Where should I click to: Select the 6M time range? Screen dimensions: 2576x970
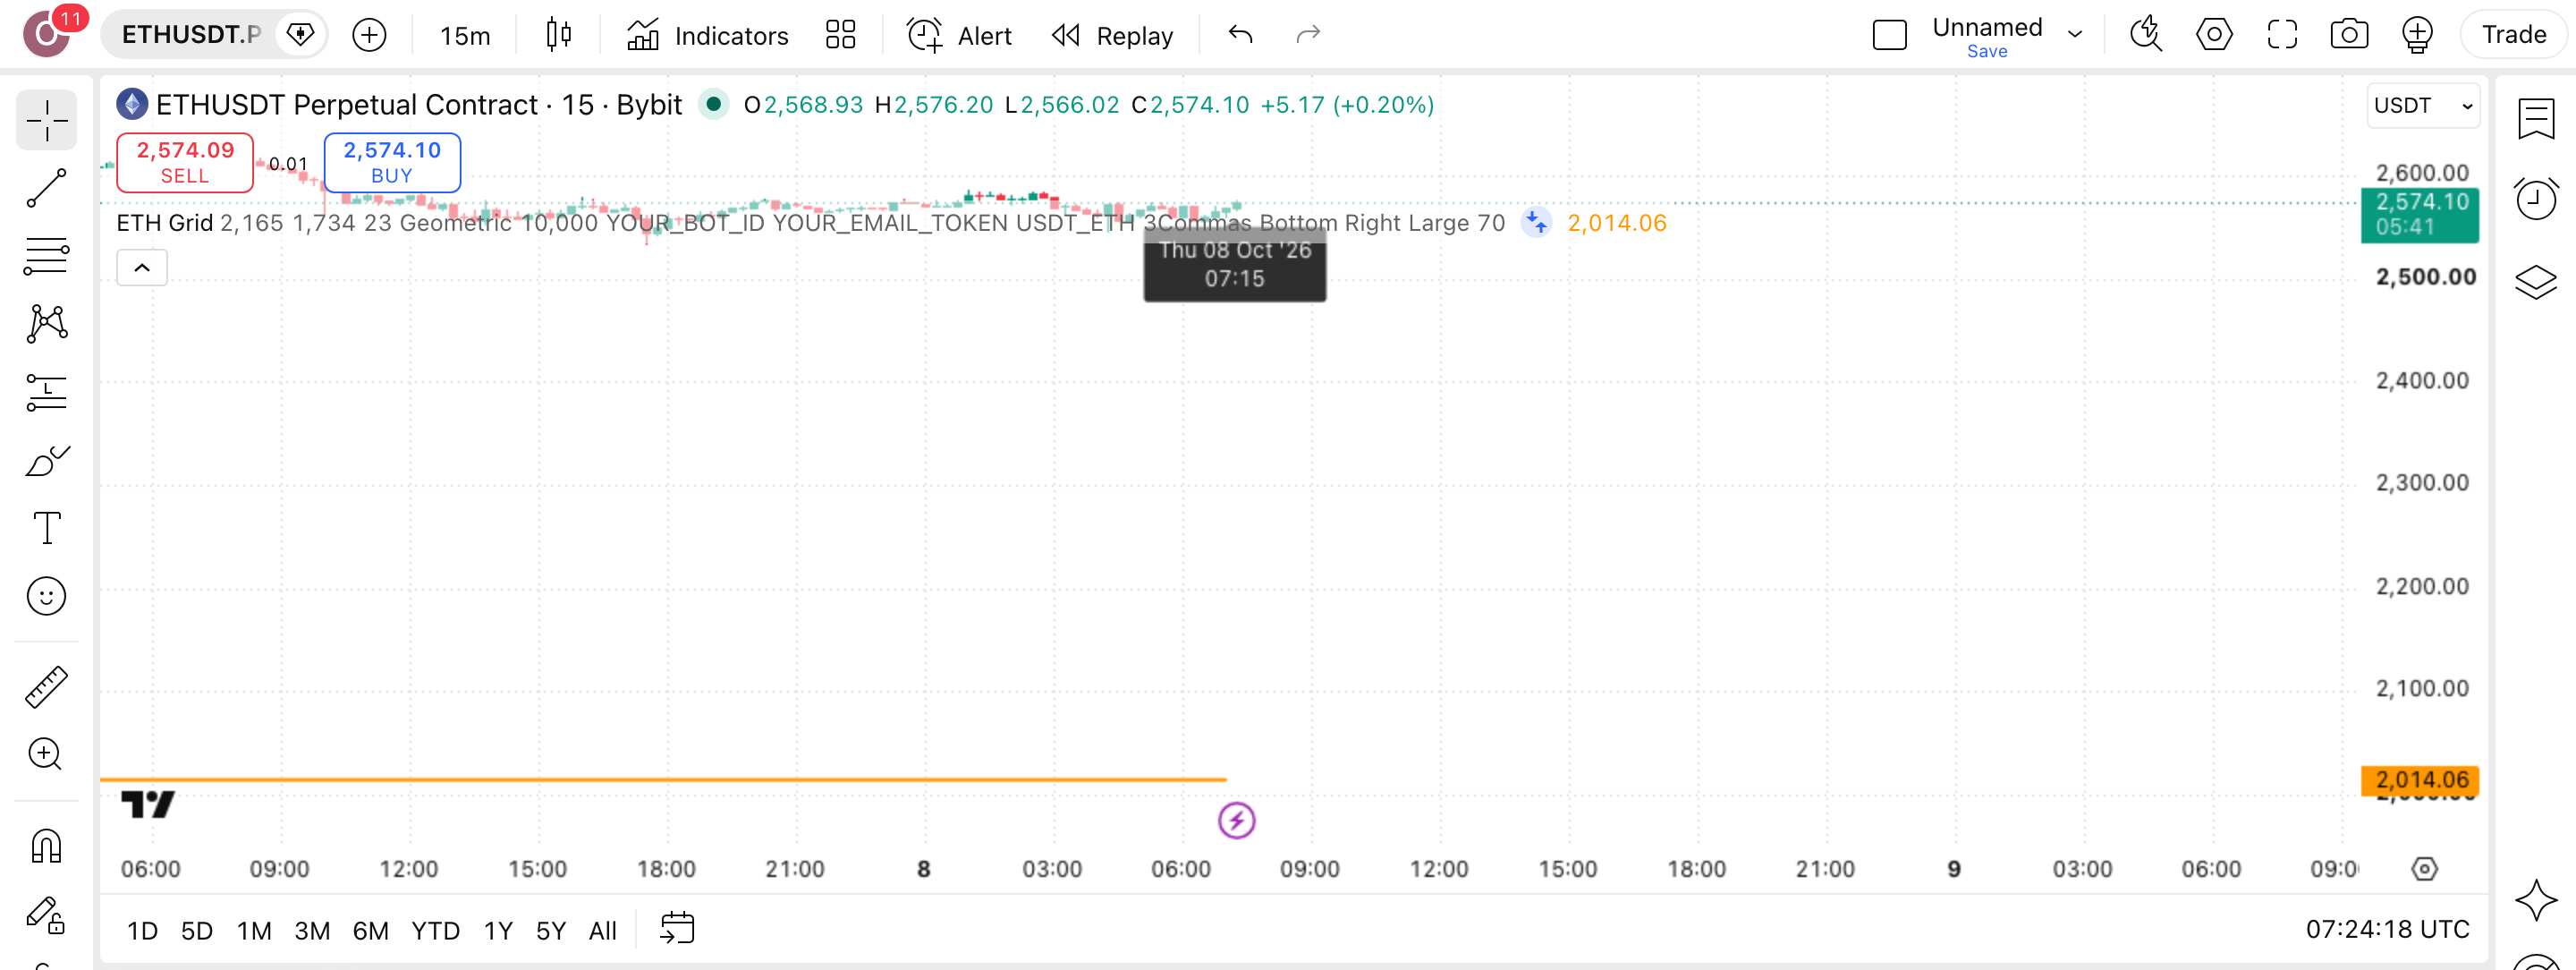370,931
